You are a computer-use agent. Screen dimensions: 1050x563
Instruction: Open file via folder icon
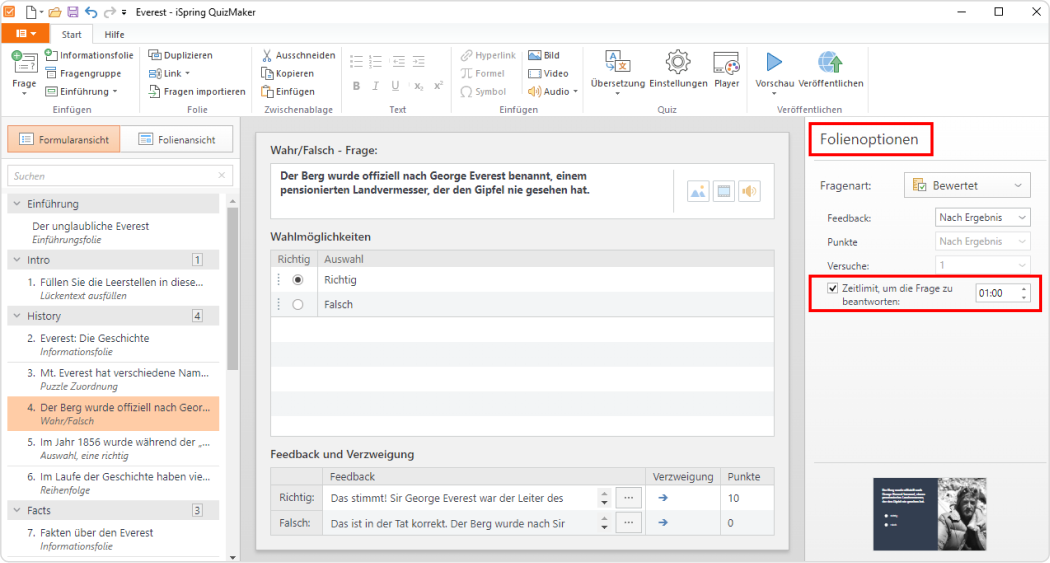(55, 12)
